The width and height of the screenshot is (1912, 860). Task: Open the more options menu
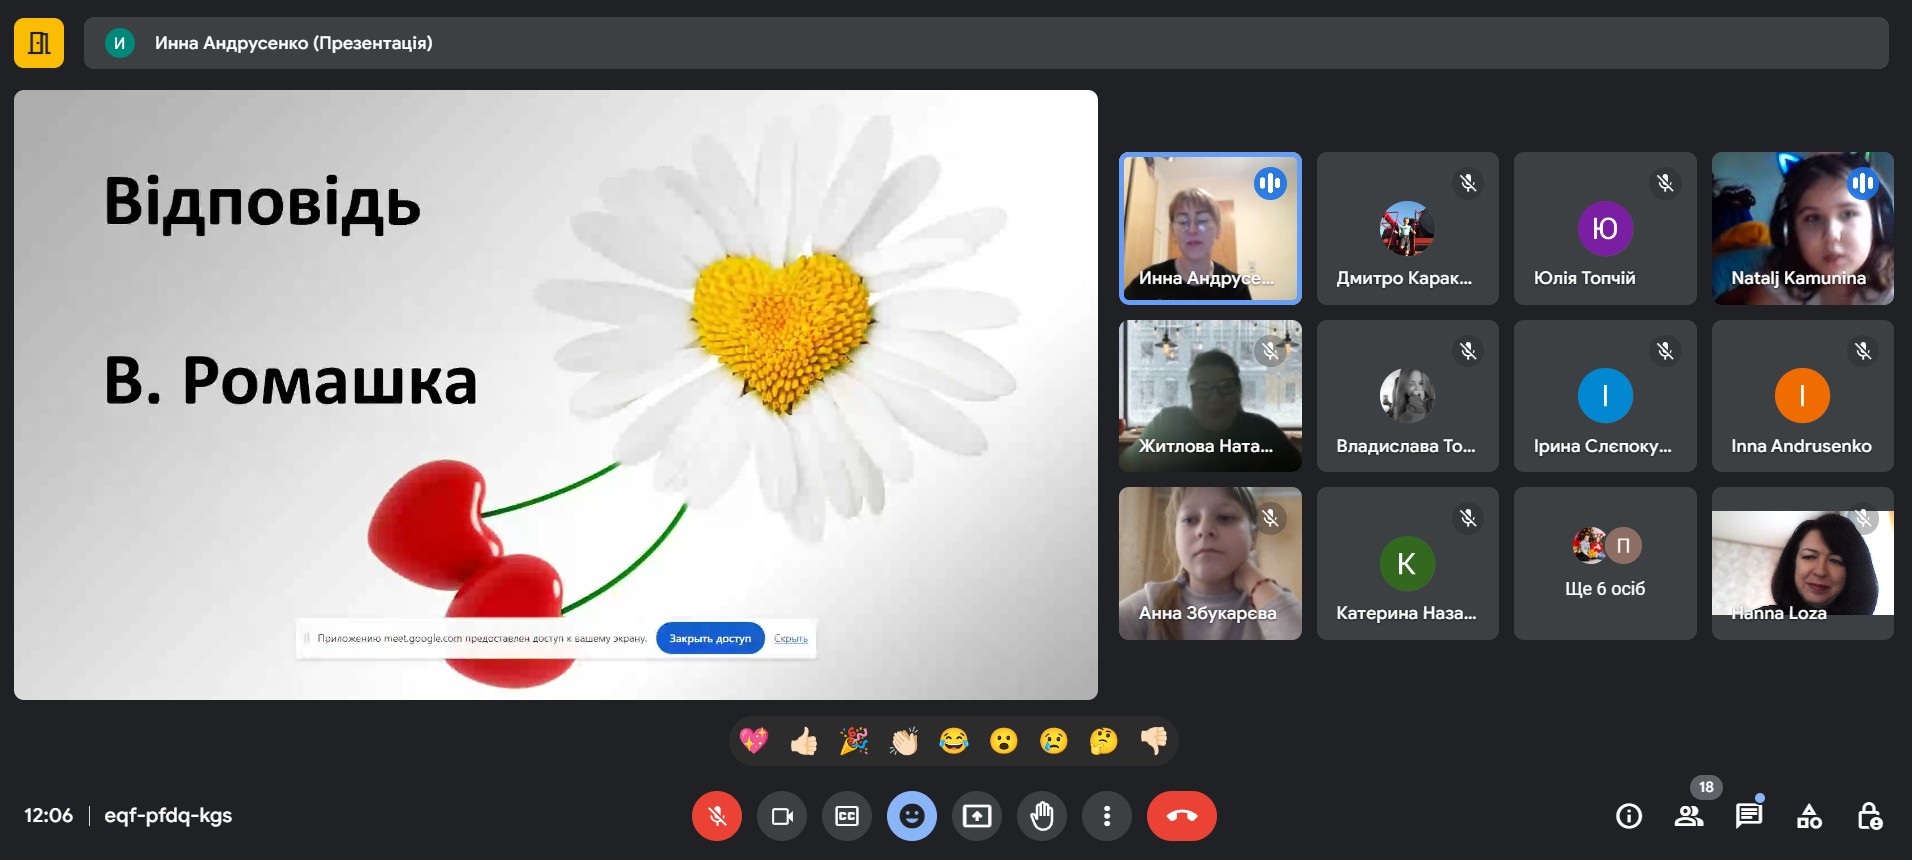[1107, 816]
